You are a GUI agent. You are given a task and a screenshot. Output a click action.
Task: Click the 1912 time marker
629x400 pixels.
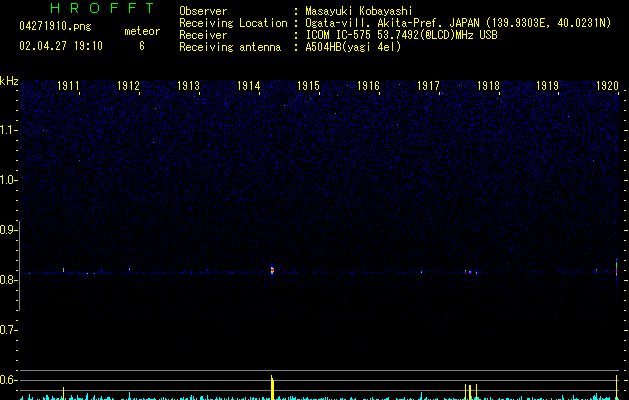click(x=128, y=86)
